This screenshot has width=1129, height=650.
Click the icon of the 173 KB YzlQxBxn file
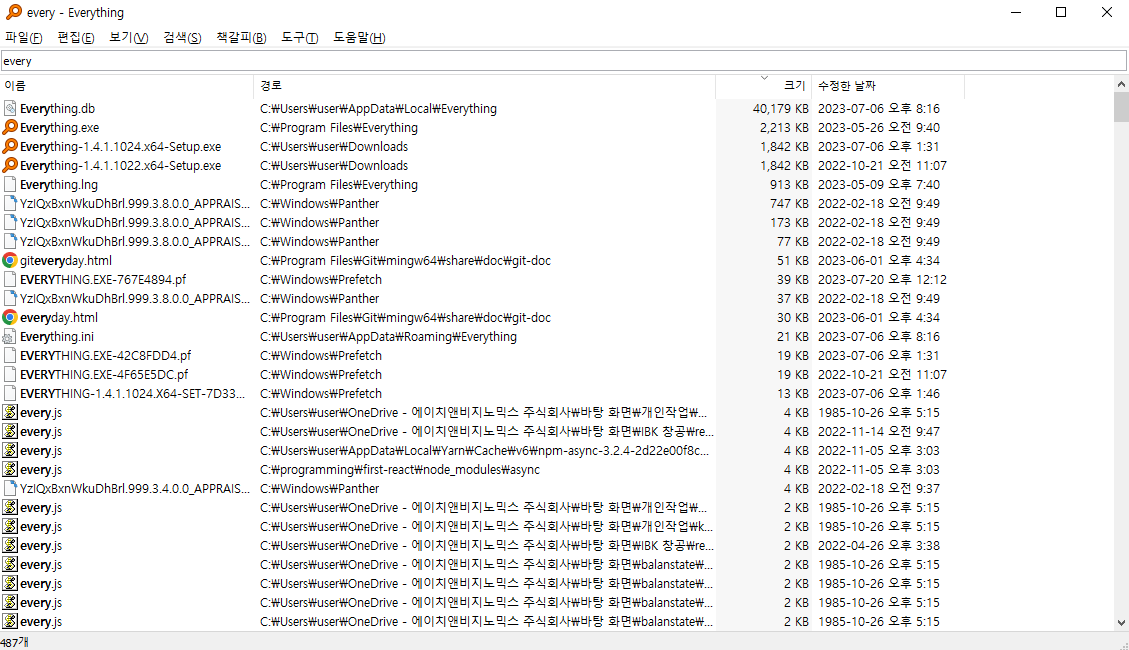pyautogui.click(x=9, y=222)
